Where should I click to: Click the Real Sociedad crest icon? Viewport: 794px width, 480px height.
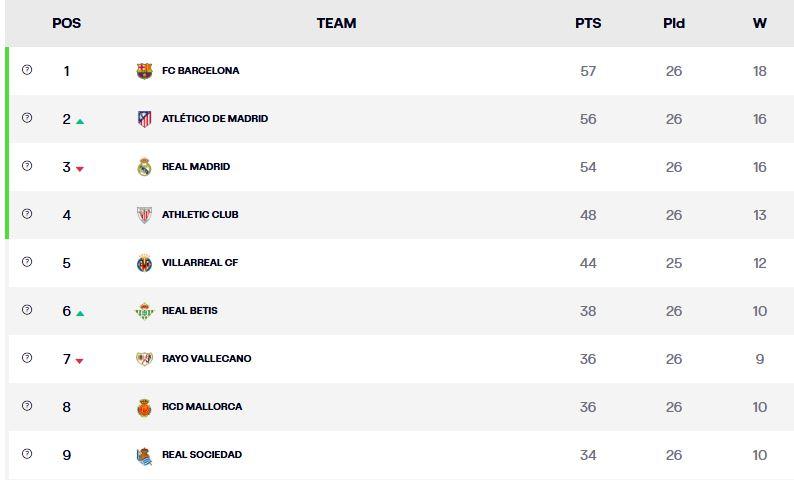click(x=144, y=455)
